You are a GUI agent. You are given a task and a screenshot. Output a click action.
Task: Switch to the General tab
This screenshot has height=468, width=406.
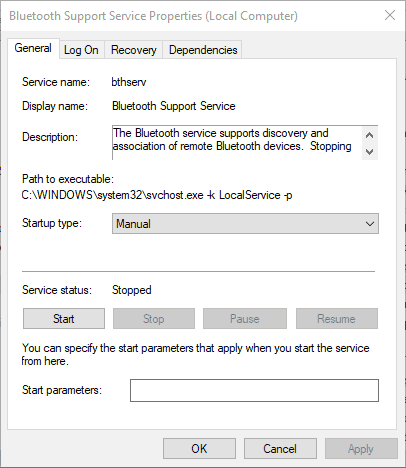point(33,49)
